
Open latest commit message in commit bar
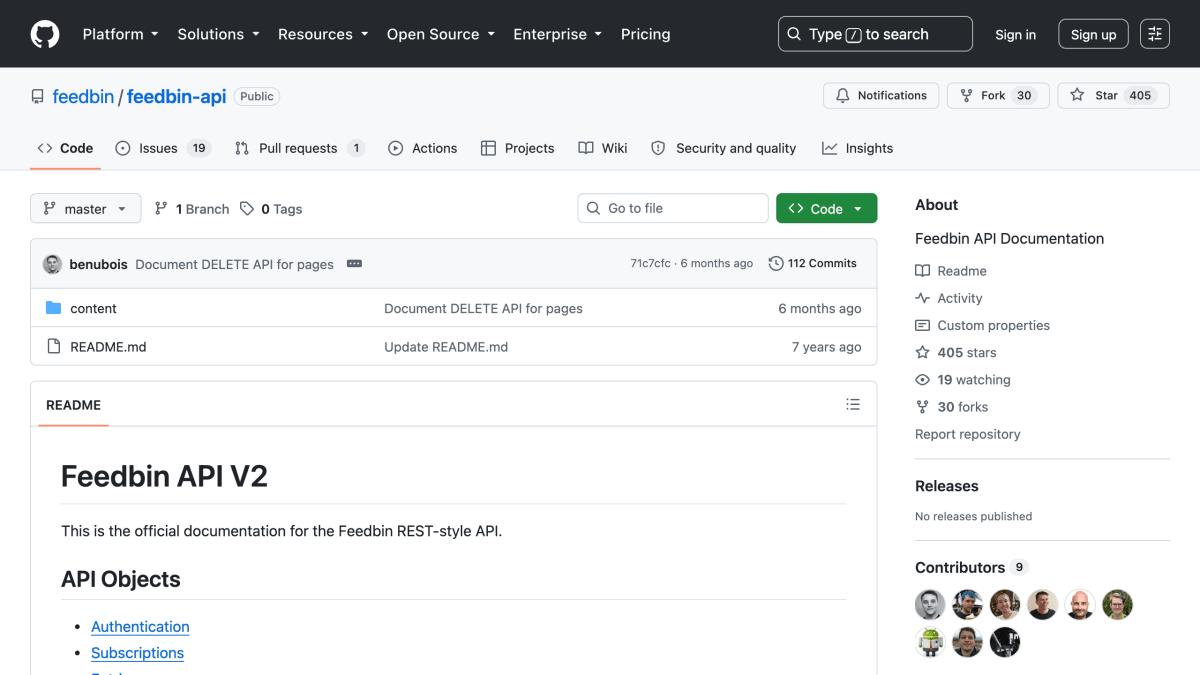click(234, 264)
